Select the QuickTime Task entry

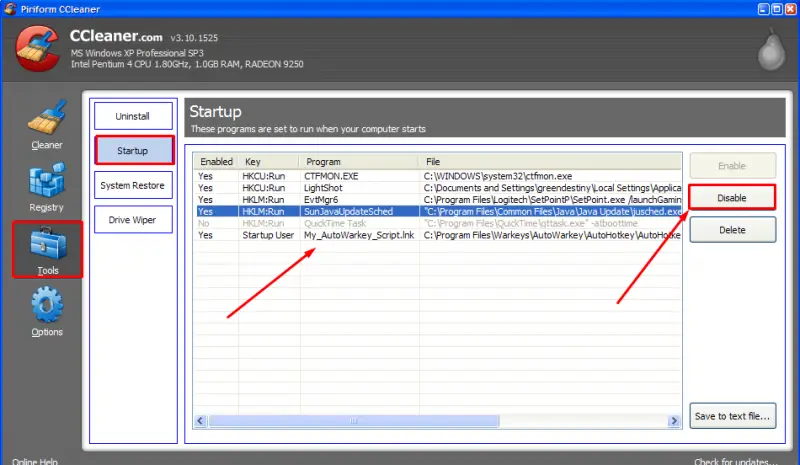coord(439,223)
